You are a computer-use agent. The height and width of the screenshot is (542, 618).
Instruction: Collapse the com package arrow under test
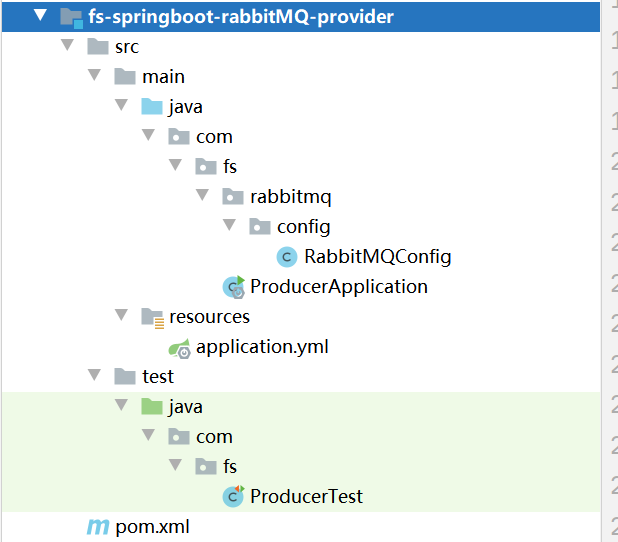148,435
